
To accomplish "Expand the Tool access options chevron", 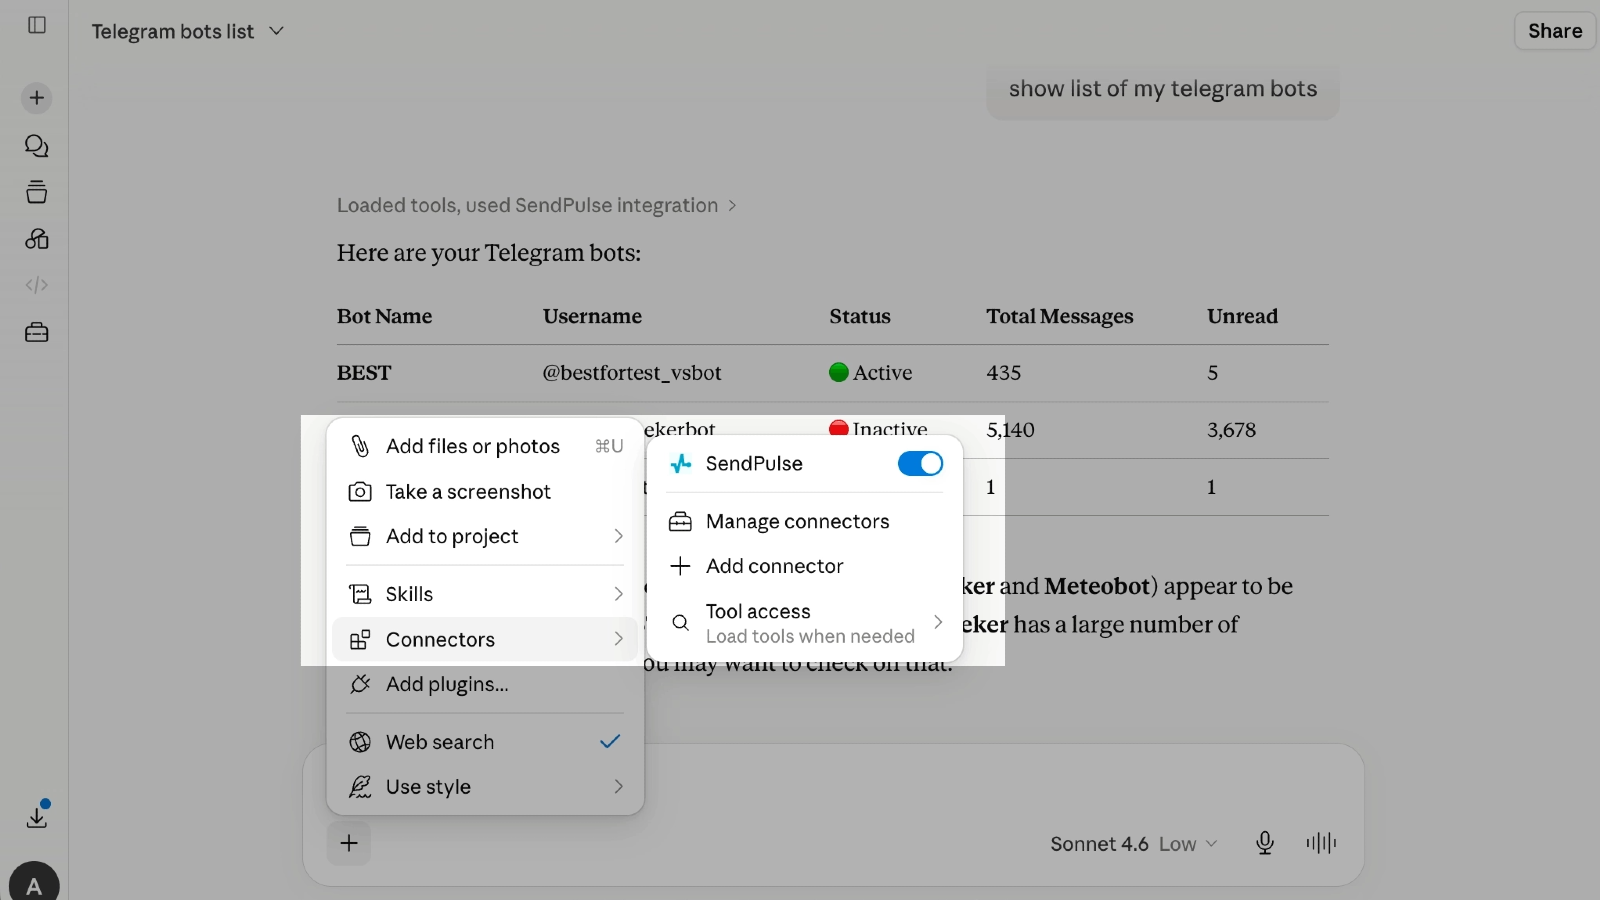I will point(938,622).
